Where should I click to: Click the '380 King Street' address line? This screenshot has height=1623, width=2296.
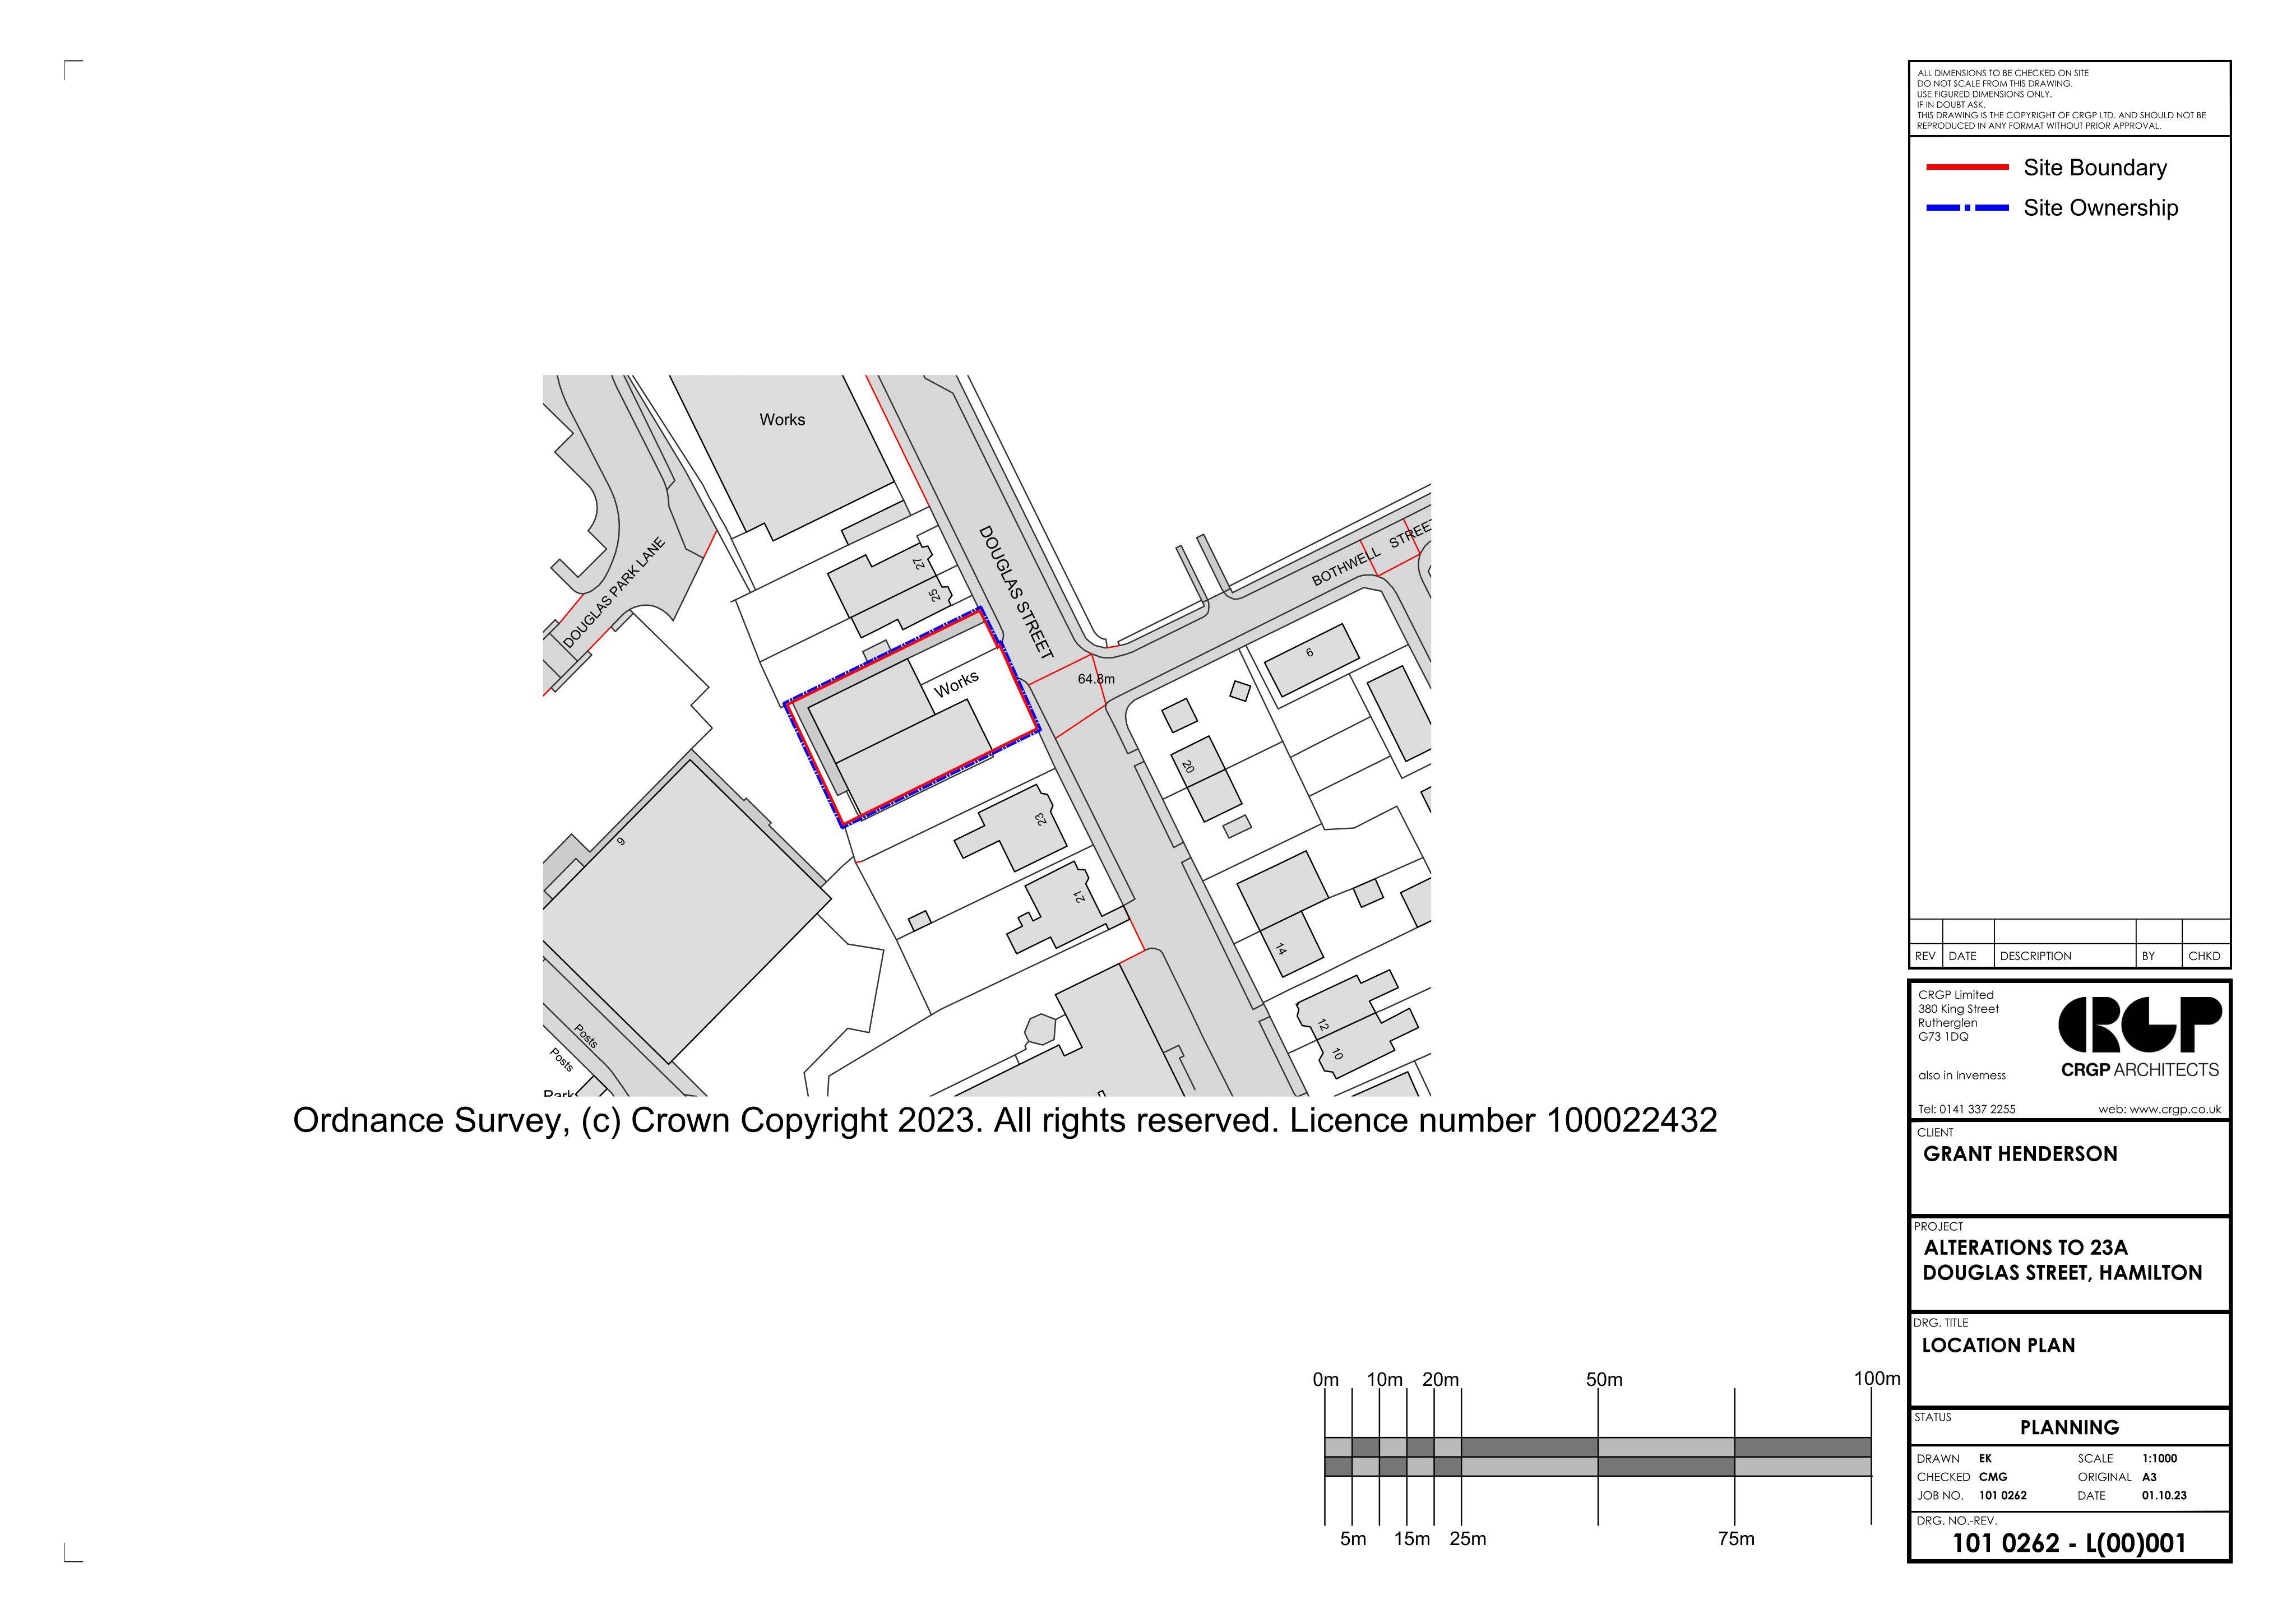[1958, 1009]
